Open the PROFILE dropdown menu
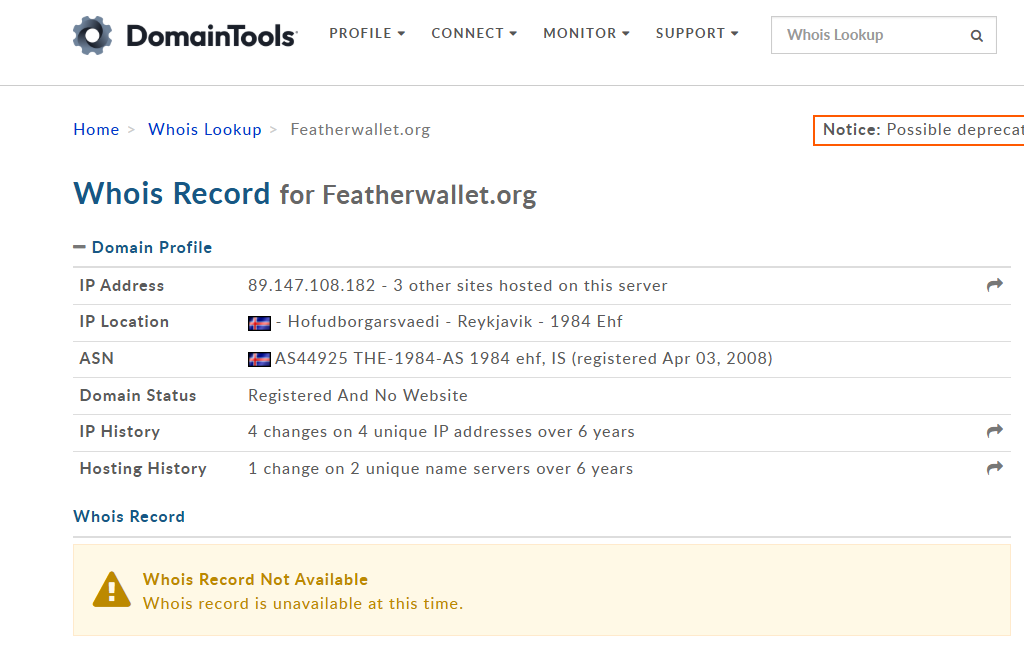Viewport: 1024px width, 659px height. tap(367, 34)
